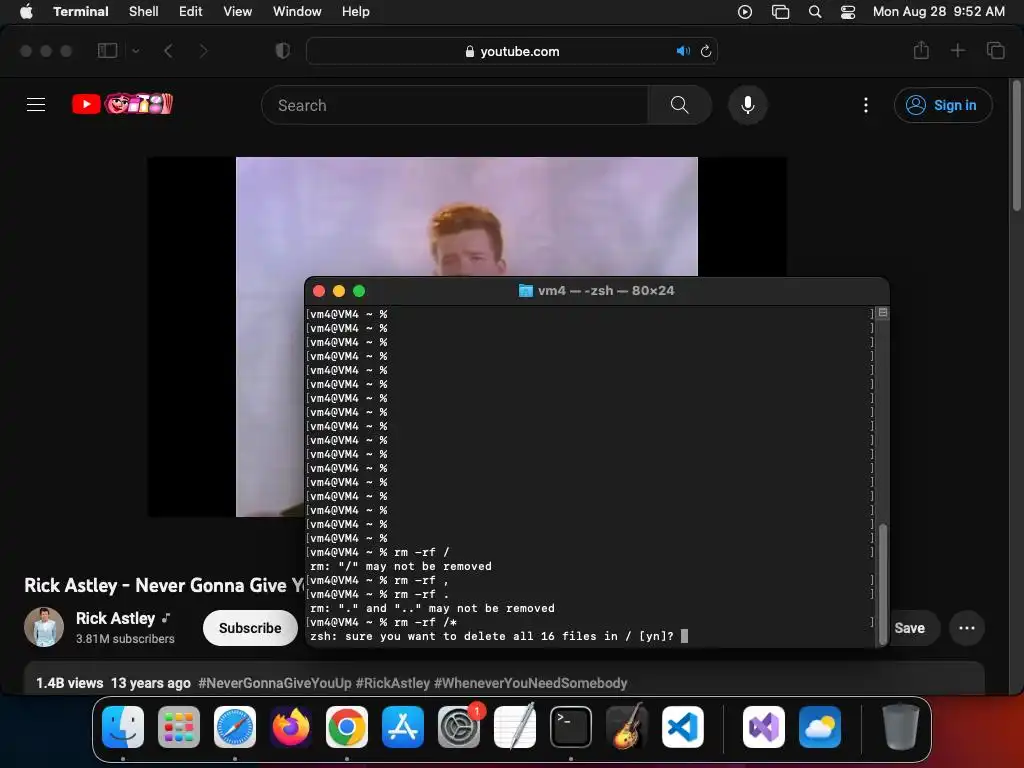The height and width of the screenshot is (768, 1024).
Task: Click the Rick Astley channel avatar
Action: click(44, 627)
